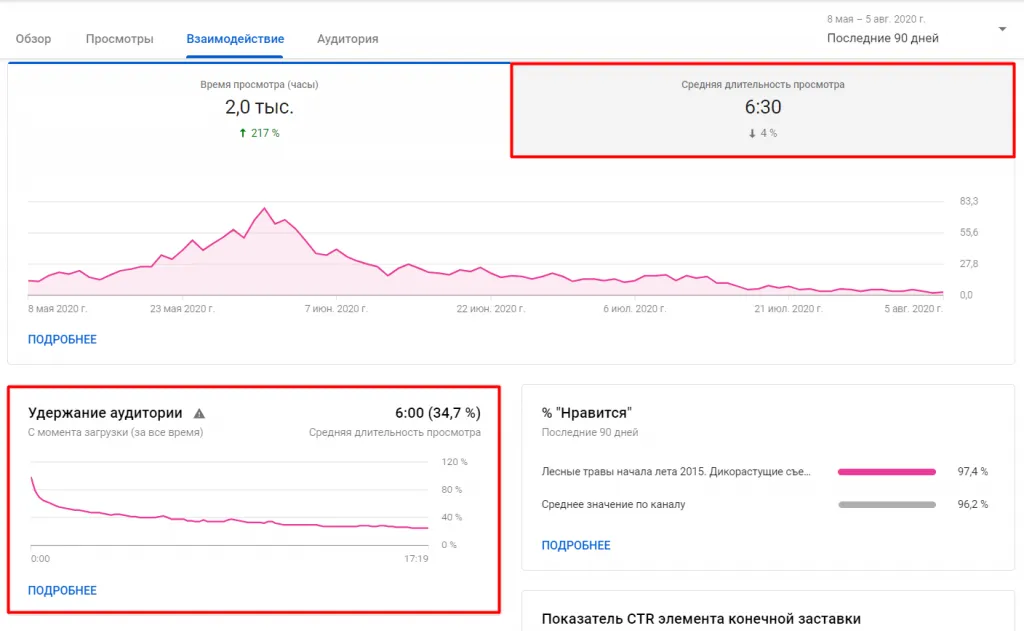The width and height of the screenshot is (1024, 631).
Task: Open the date range dropdown arrow
Action: tap(1002, 29)
